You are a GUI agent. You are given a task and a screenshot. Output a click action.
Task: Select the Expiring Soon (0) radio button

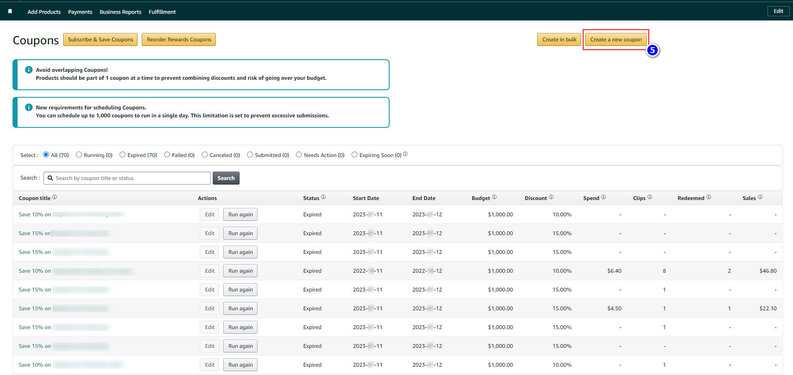tap(355, 155)
